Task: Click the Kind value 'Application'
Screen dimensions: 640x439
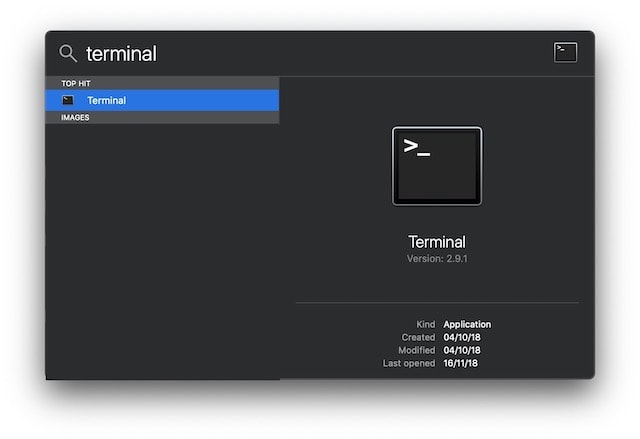Action: 467,324
